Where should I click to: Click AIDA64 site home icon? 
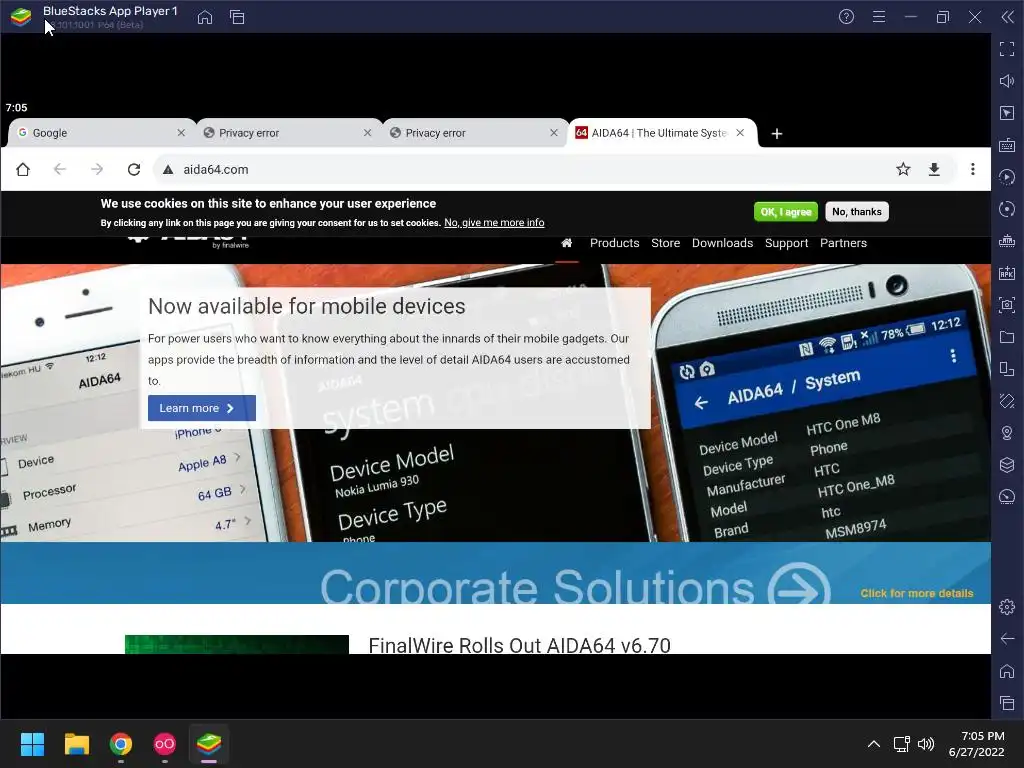[x=567, y=243]
